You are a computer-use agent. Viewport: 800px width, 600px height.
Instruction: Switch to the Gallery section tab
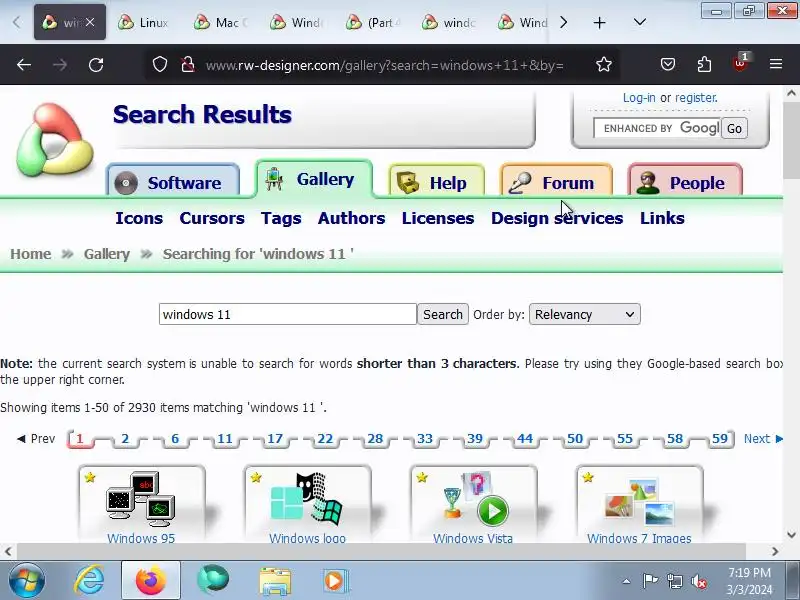314,179
